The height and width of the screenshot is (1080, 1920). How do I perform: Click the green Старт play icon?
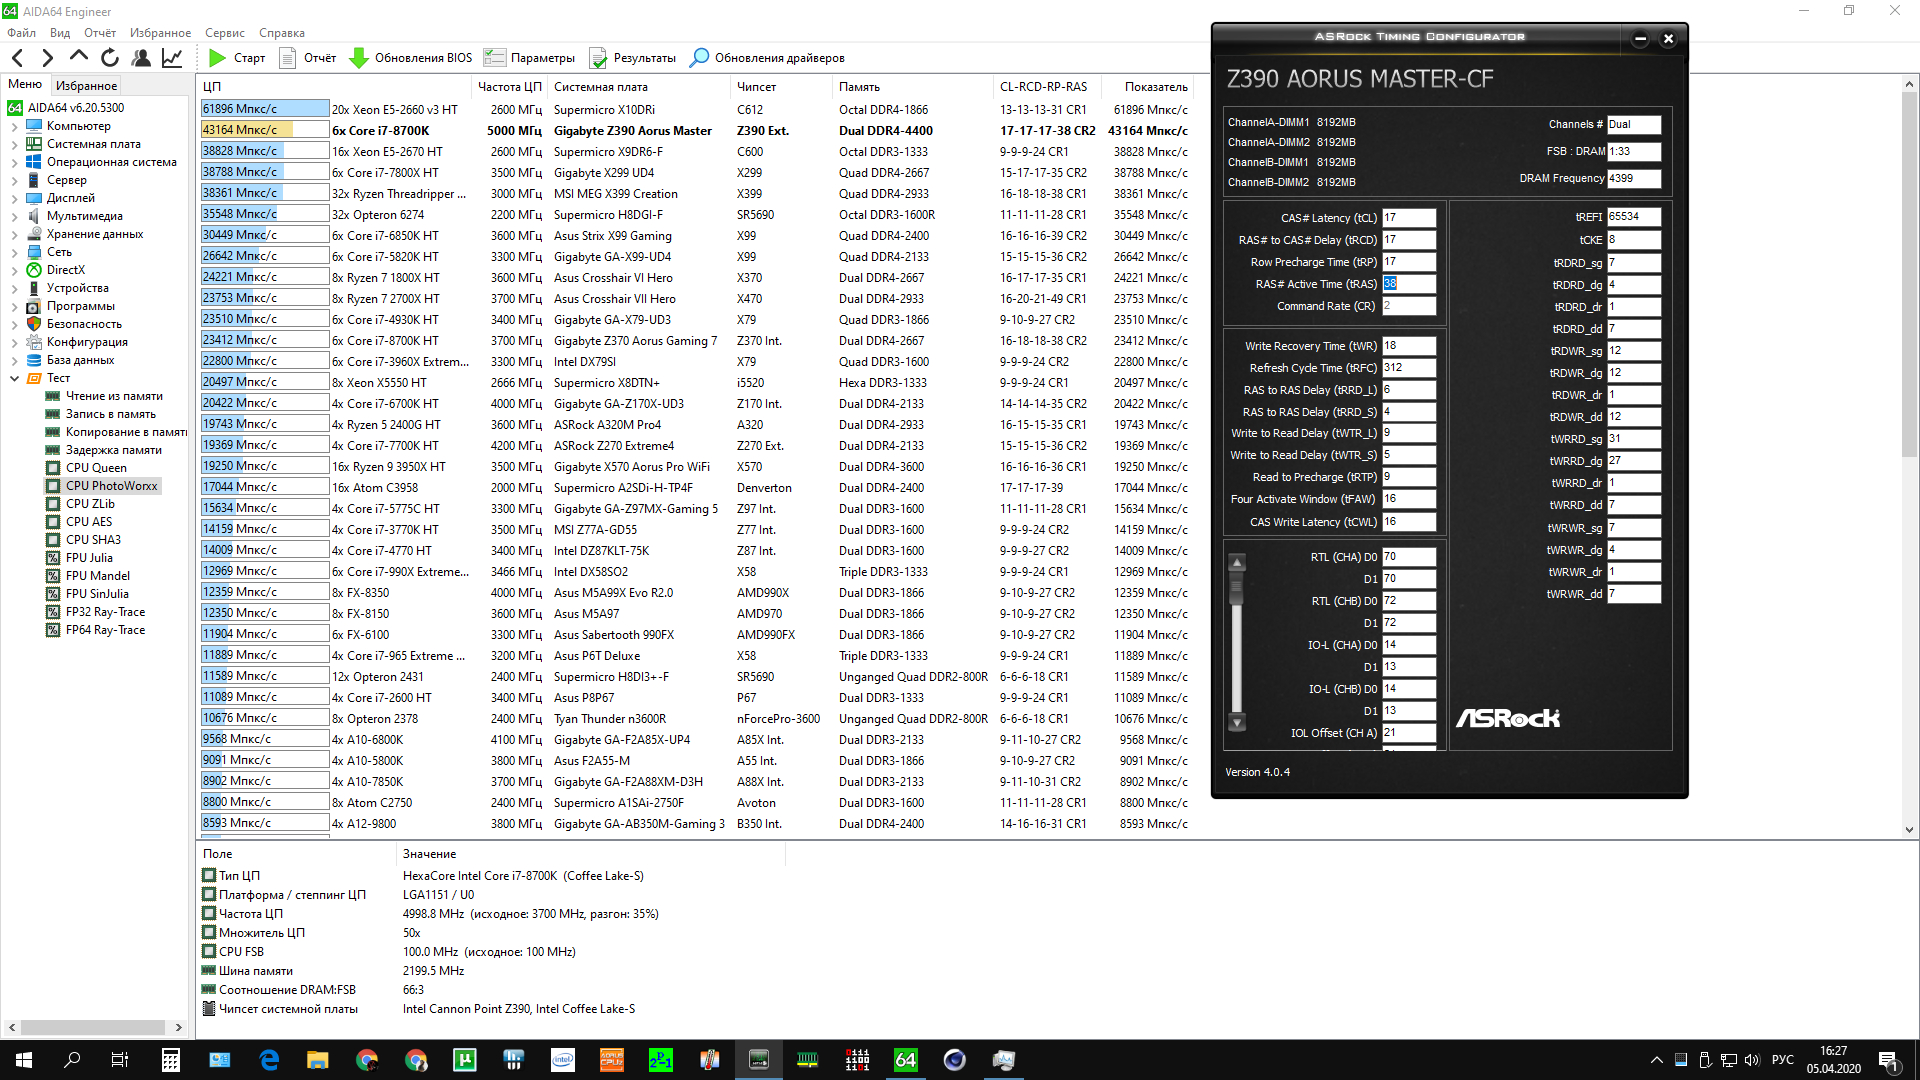point(217,58)
